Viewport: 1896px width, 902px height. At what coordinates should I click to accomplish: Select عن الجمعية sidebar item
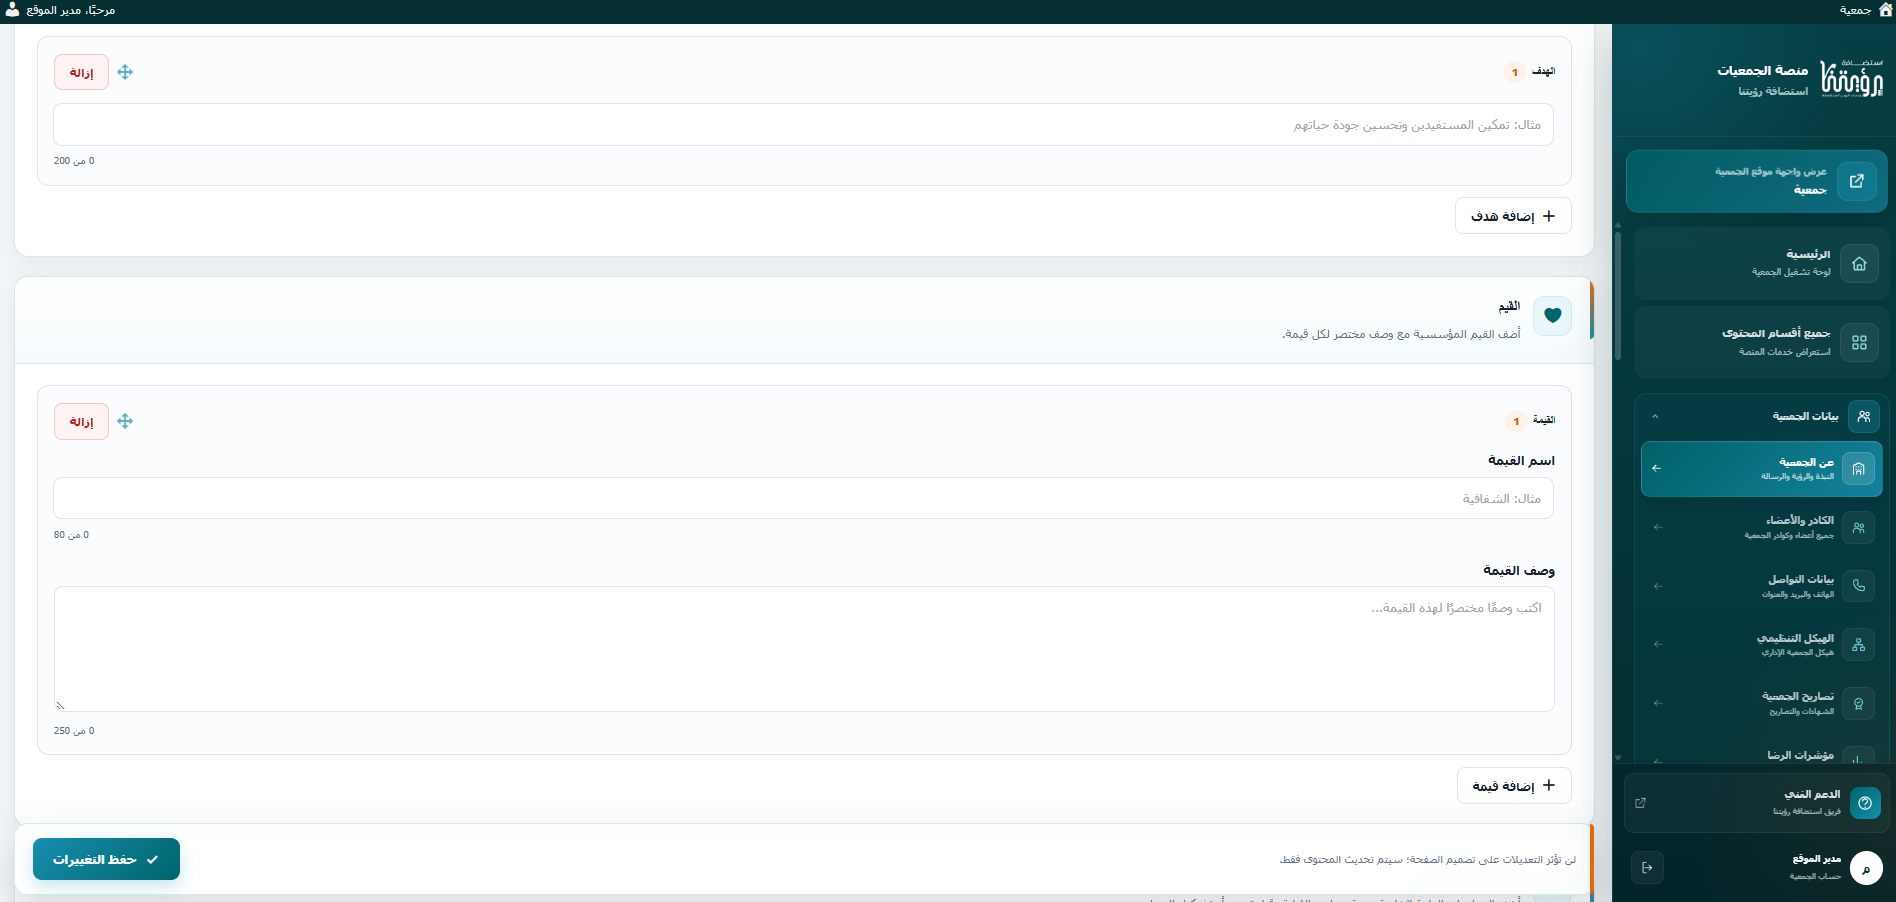[1761, 469]
